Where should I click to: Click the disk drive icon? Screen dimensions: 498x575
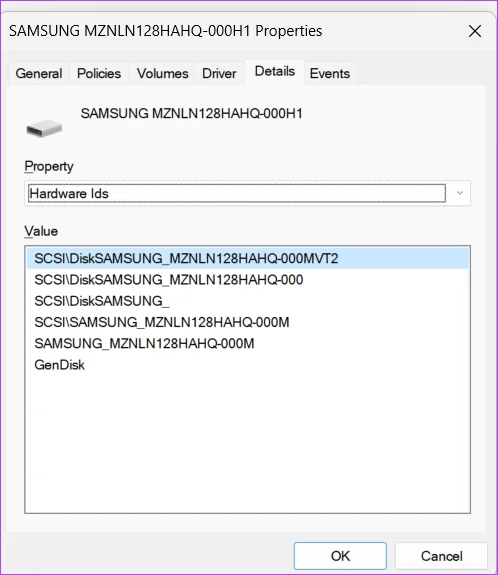point(44,129)
